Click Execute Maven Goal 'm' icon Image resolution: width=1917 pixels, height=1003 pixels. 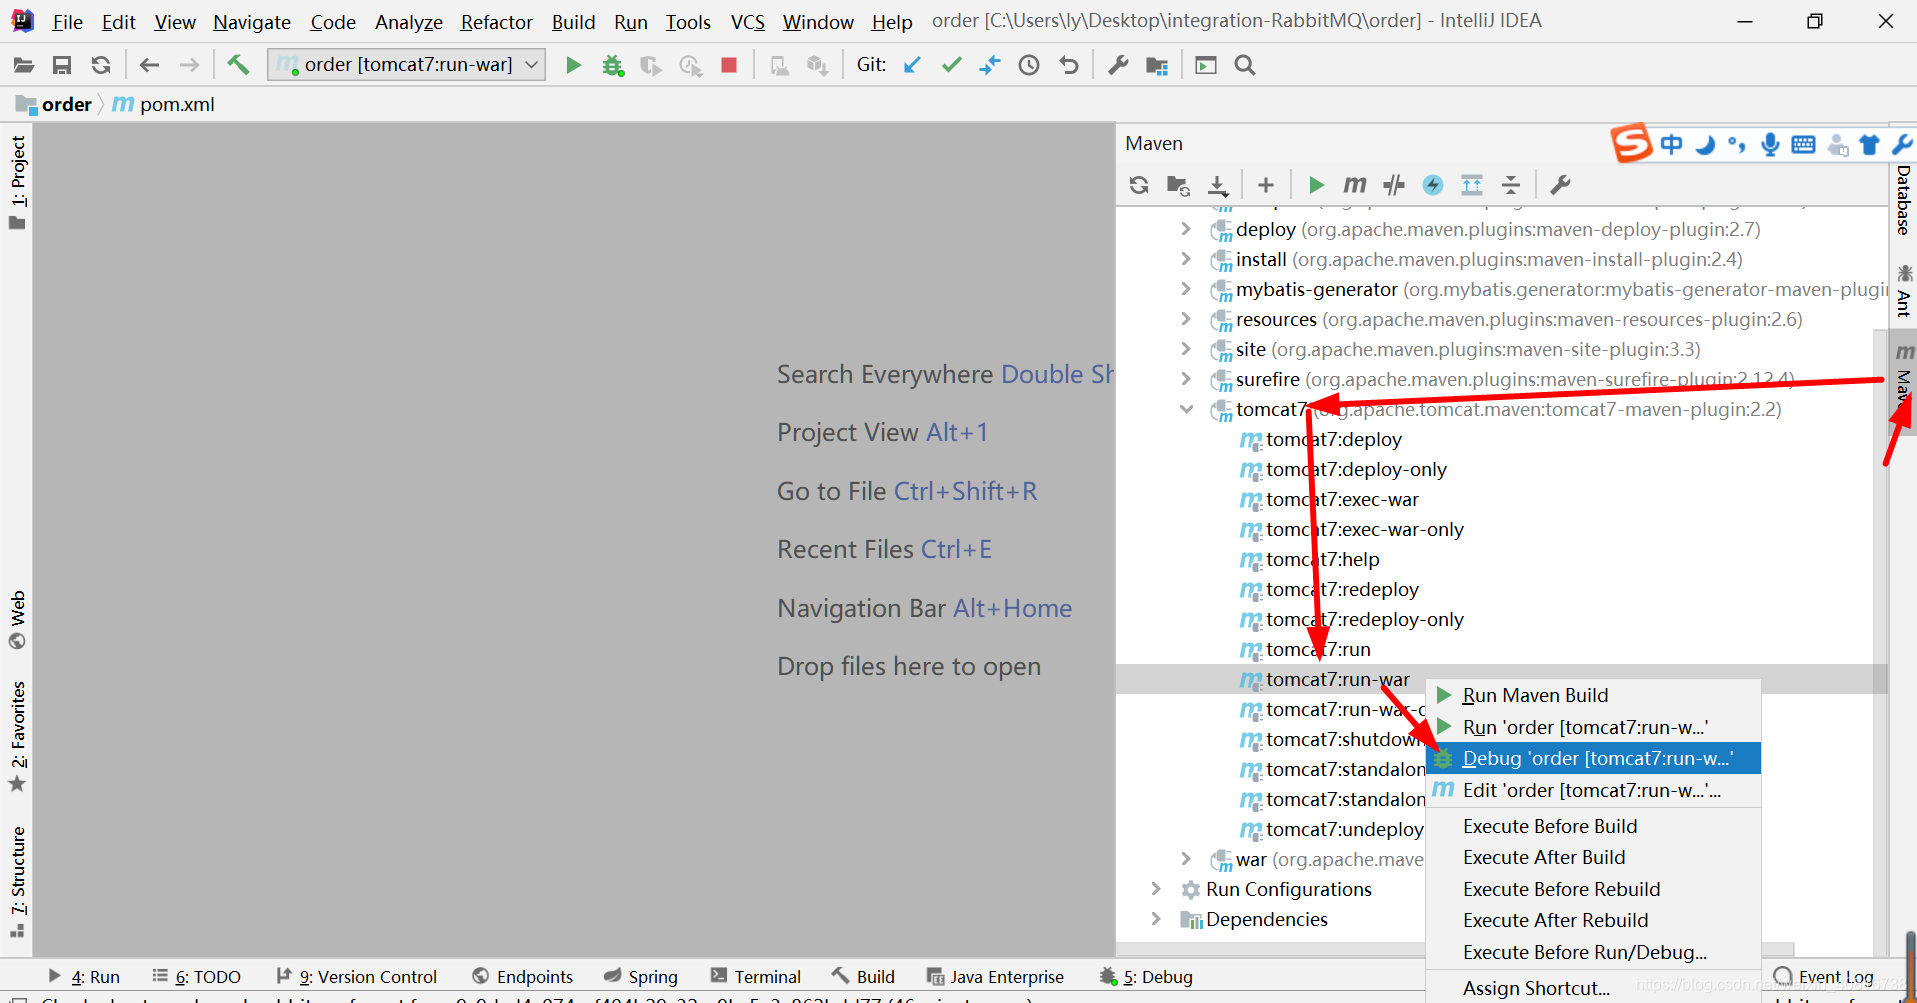click(1354, 185)
